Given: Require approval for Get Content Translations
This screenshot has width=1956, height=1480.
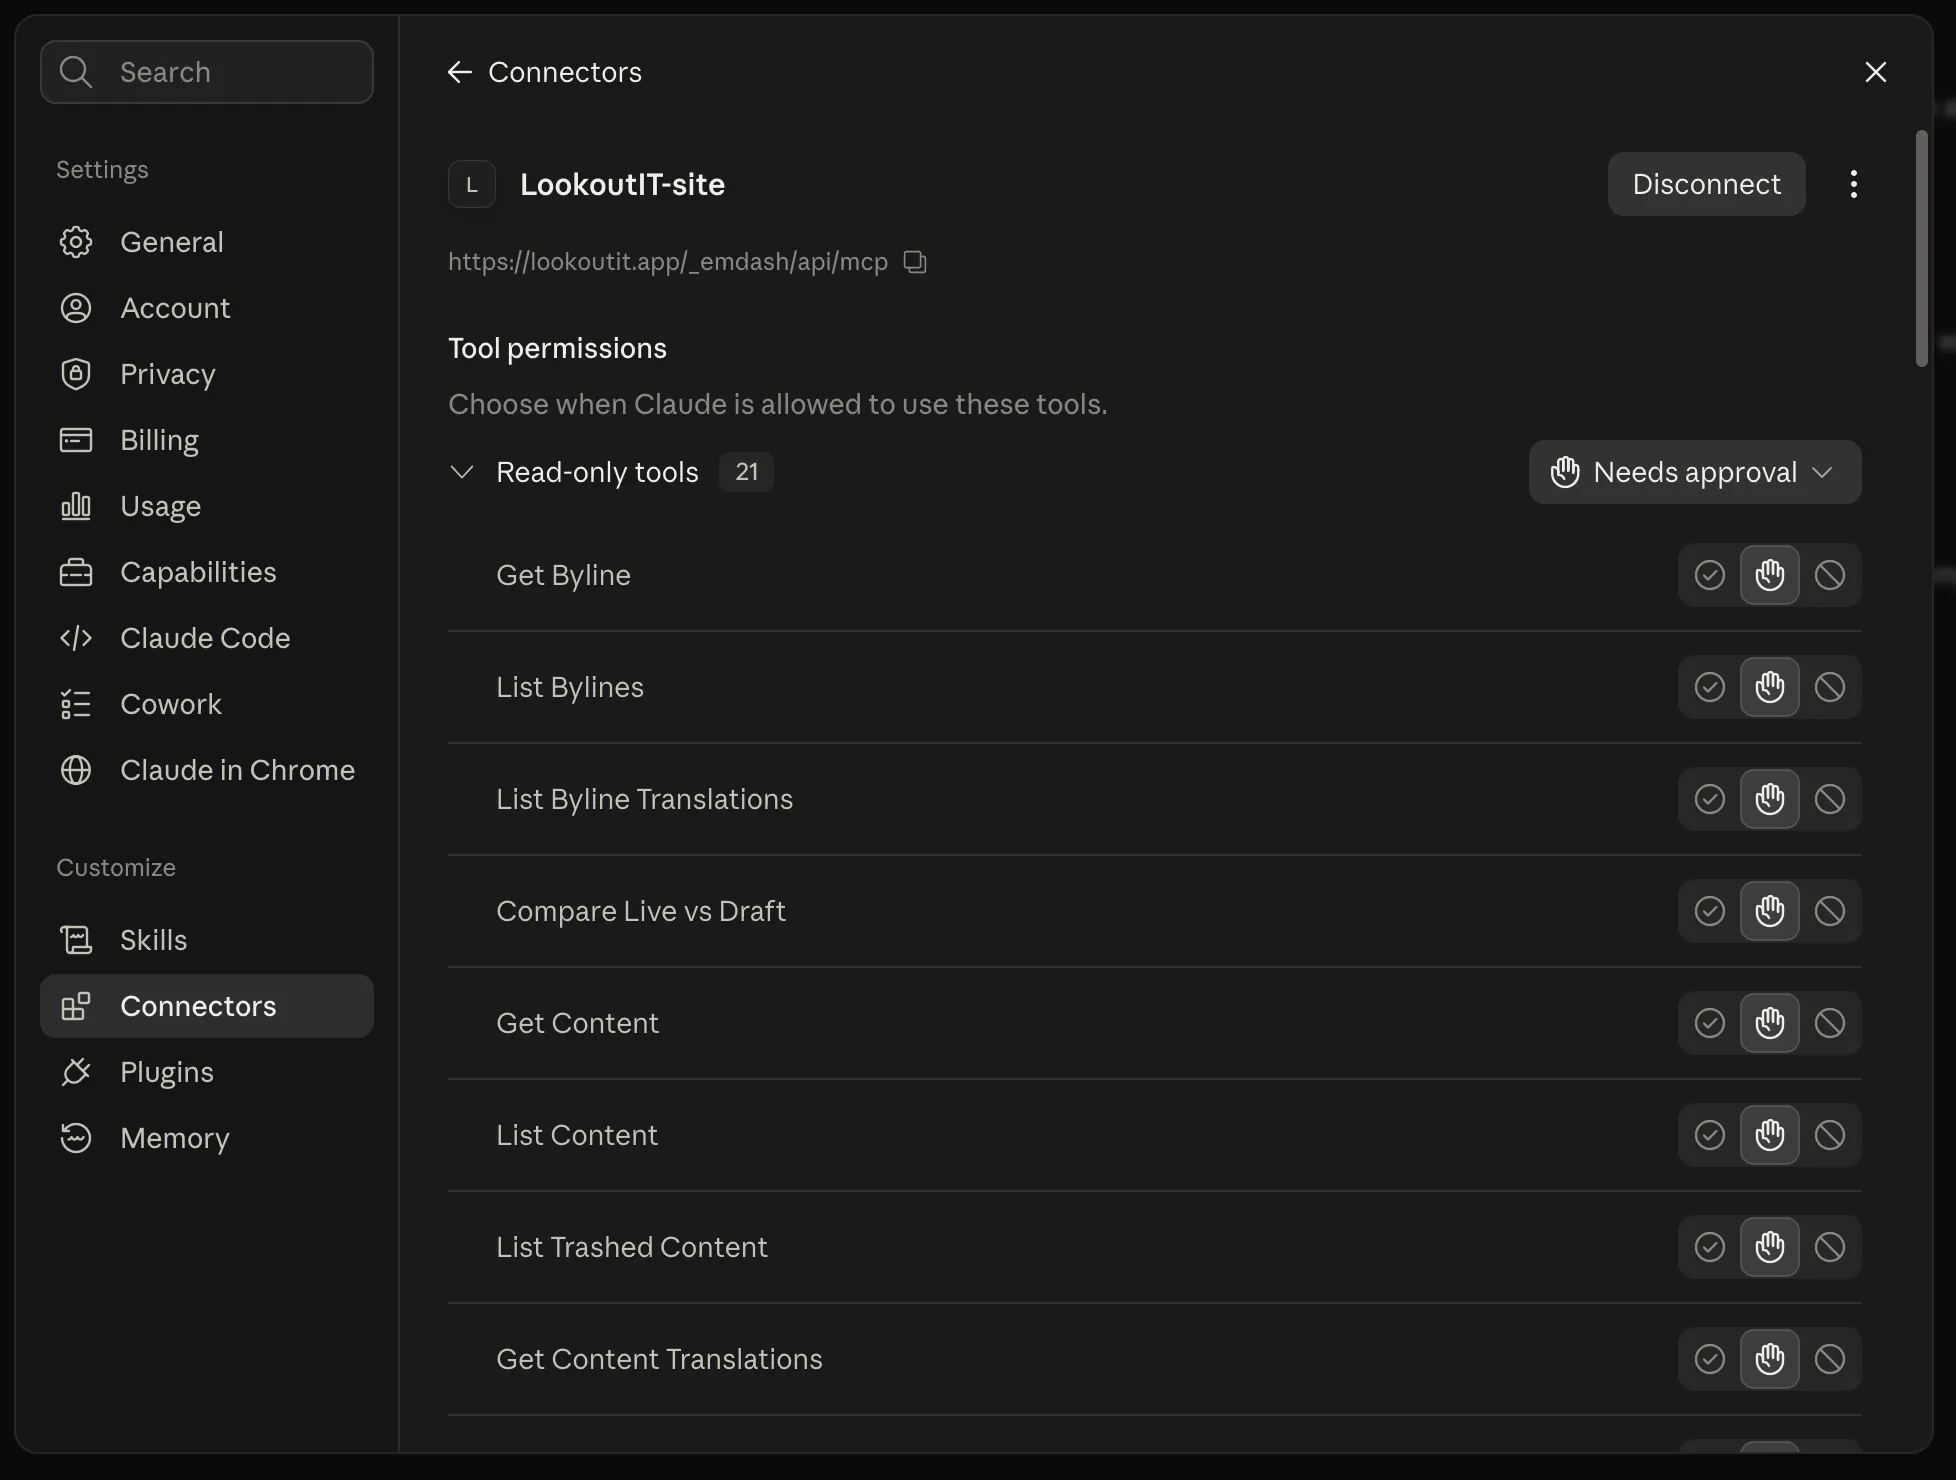Looking at the screenshot, I should [1770, 1359].
